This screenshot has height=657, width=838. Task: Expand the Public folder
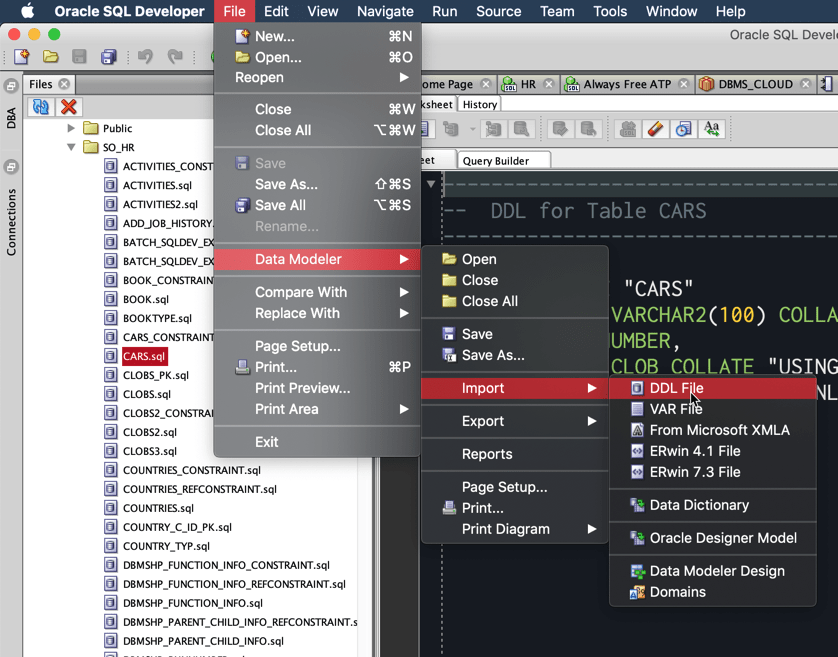pos(71,128)
